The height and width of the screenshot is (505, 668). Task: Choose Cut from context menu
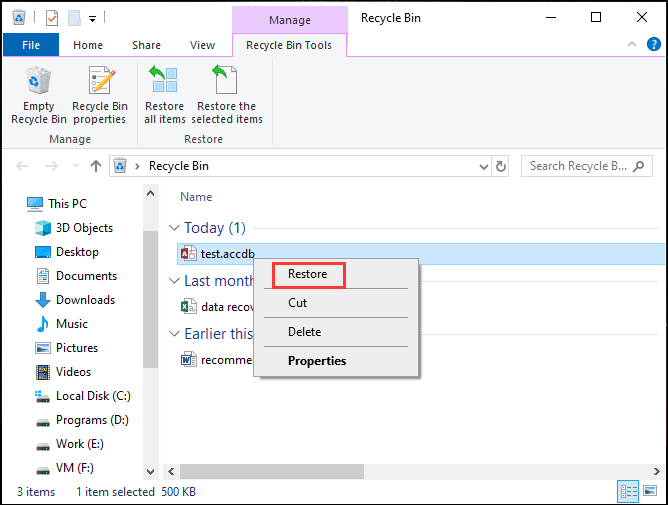coord(297,303)
